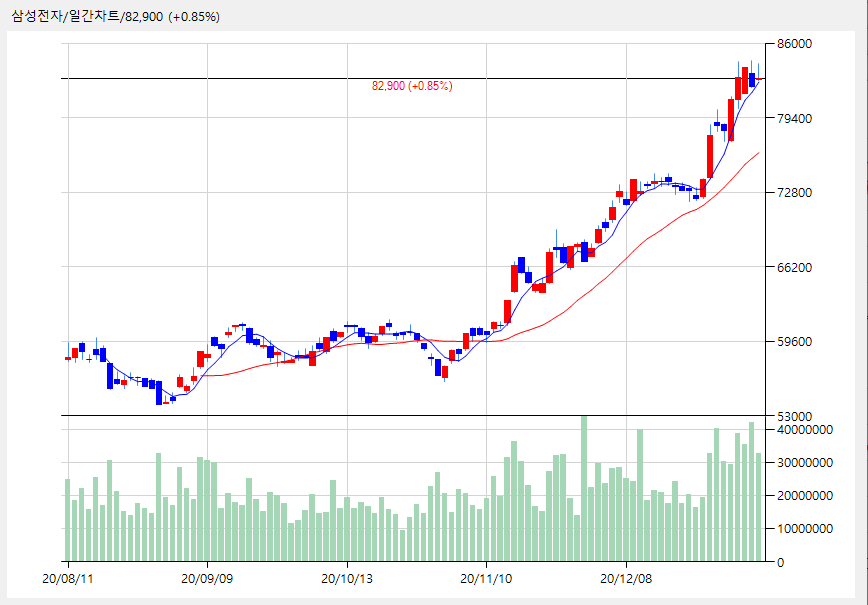
Task: Click the 10000000 volume axis label
Action: pos(804,529)
